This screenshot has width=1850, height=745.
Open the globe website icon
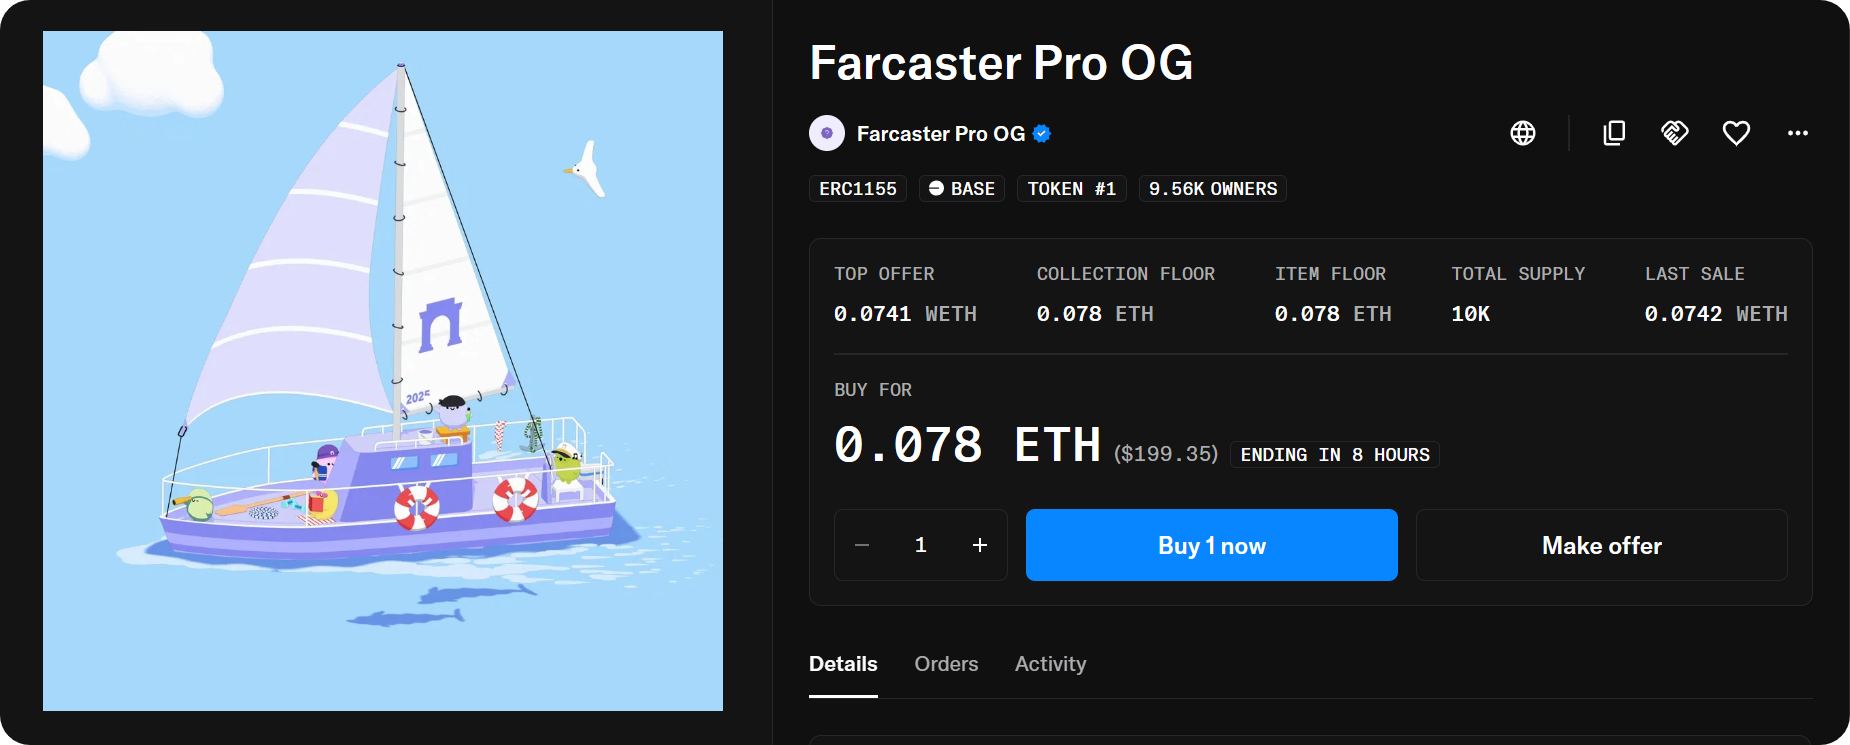point(1523,133)
